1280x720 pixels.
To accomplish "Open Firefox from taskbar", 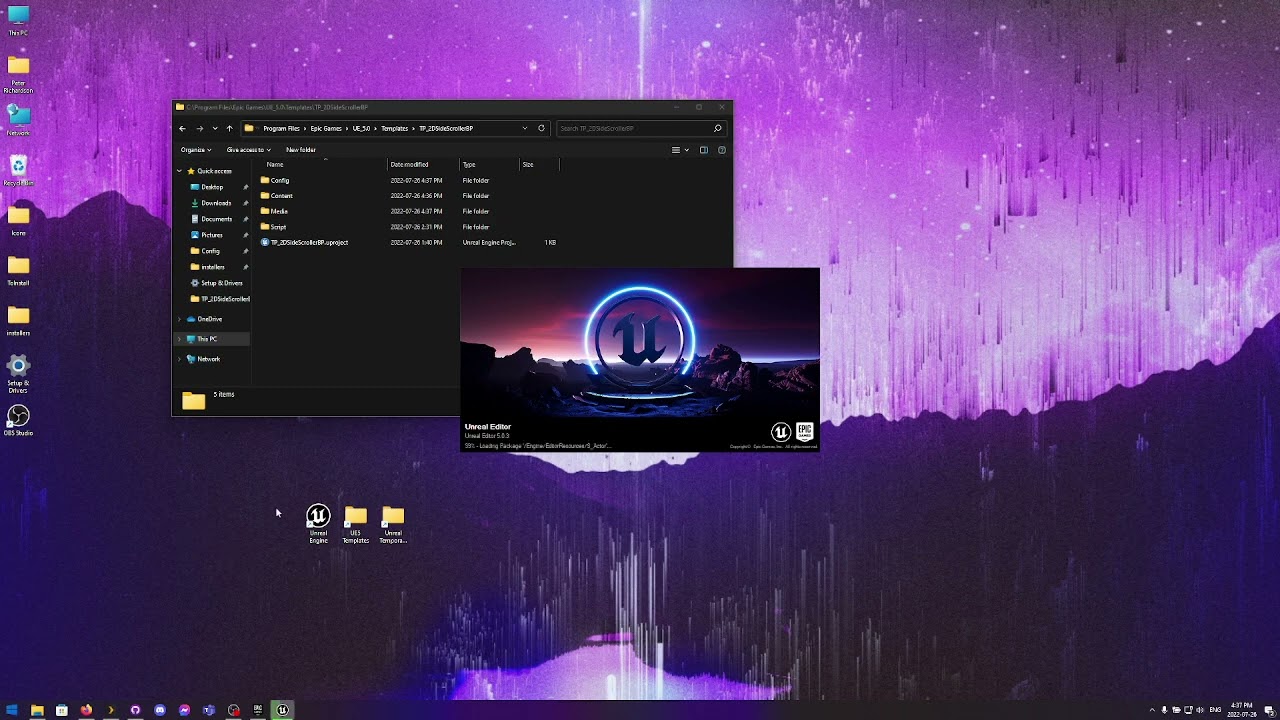I will [x=86, y=710].
